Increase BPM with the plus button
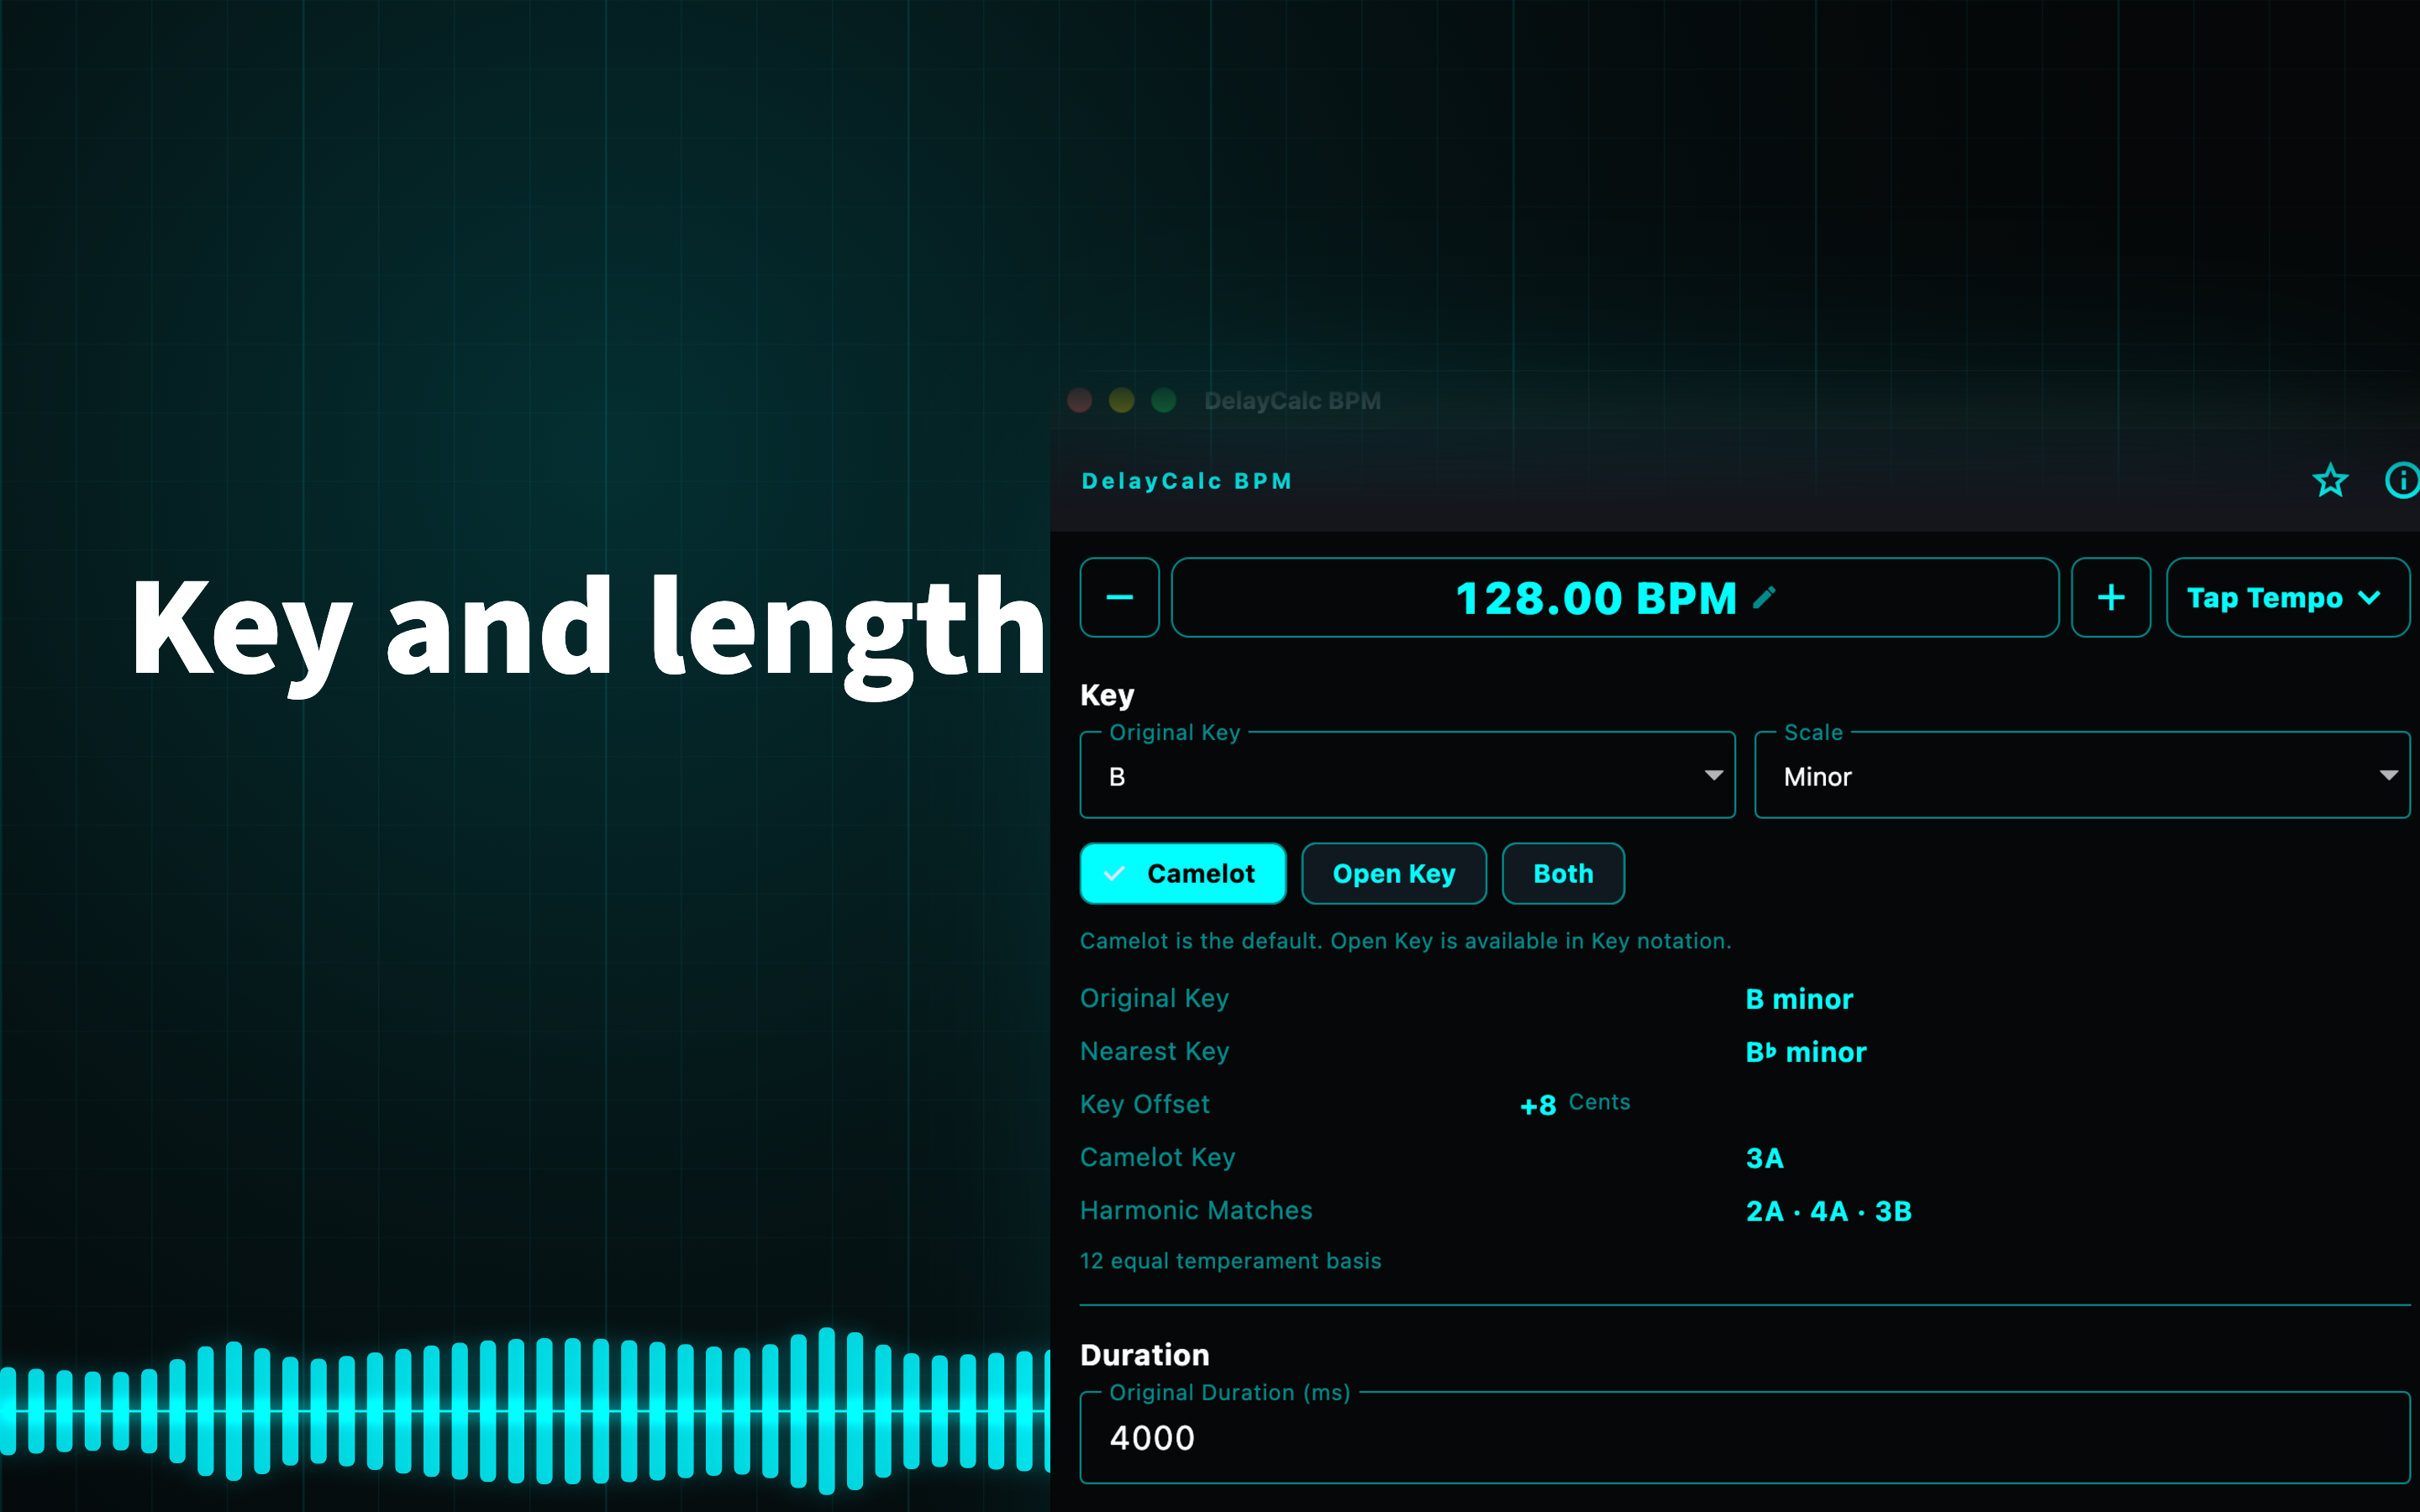2420x1512 pixels. pyautogui.click(x=2111, y=598)
